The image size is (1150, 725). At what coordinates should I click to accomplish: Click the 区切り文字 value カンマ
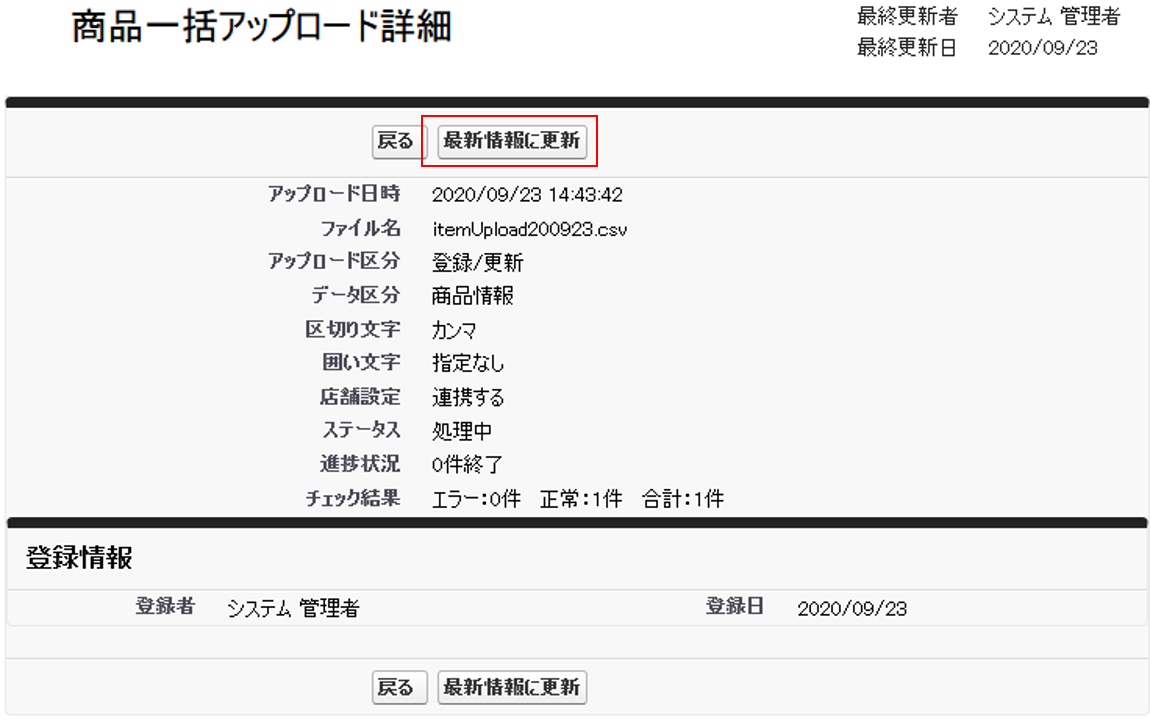(x=454, y=330)
